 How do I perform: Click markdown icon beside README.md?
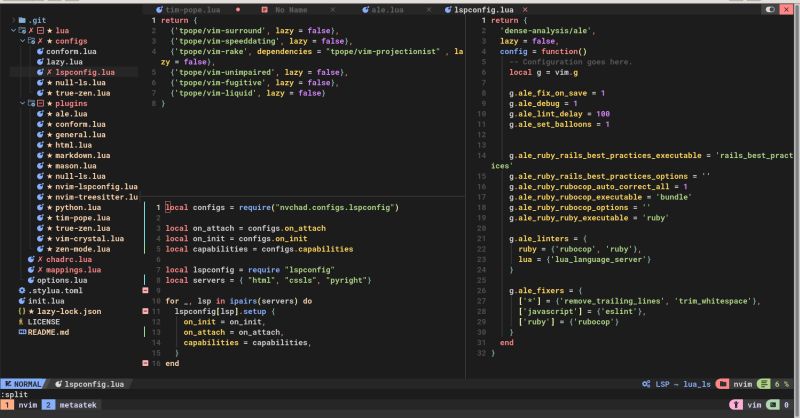[x=22, y=332]
